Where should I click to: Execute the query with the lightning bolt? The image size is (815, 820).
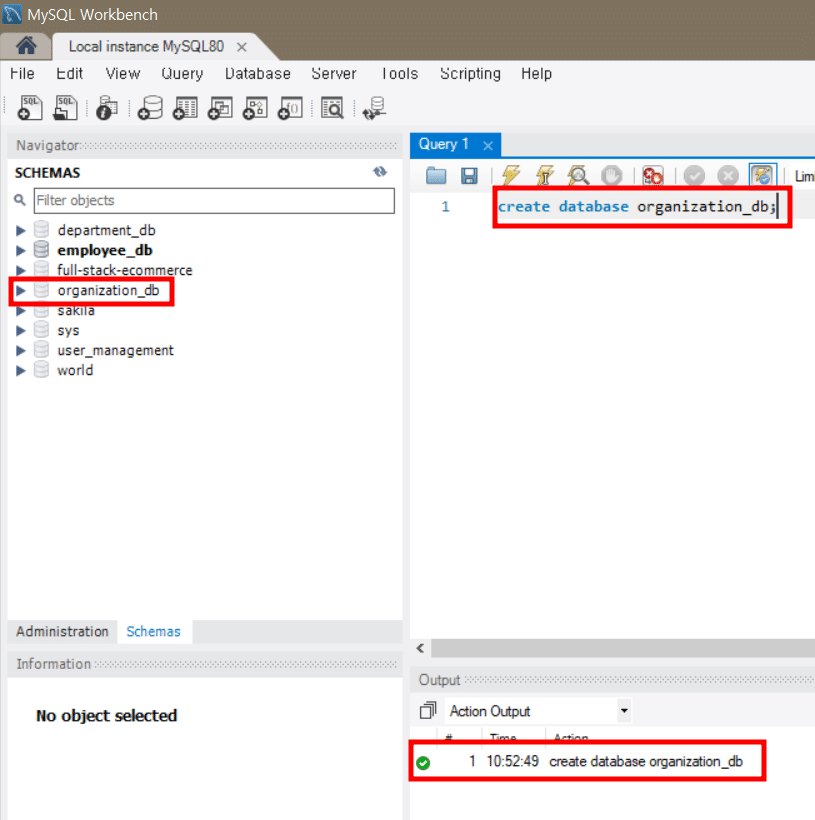click(x=511, y=175)
